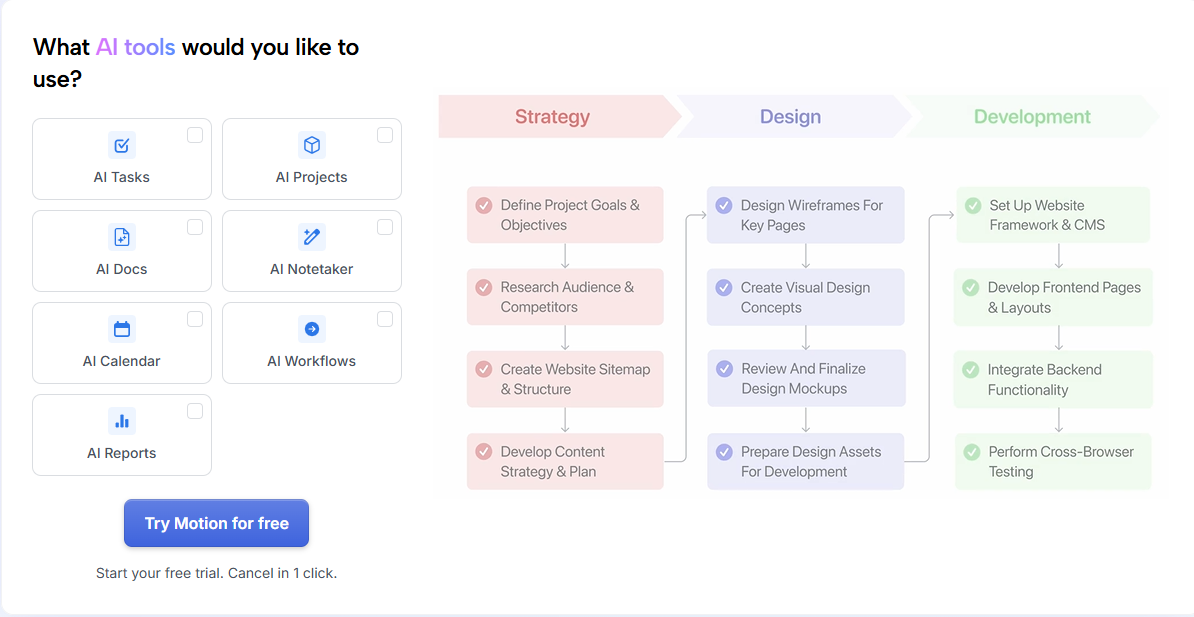Image resolution: width=1194 pixels, height=617 pixels.
Task: Select the Perform Cross-Browser Testing task card
Action: [x=1053, y=461]
